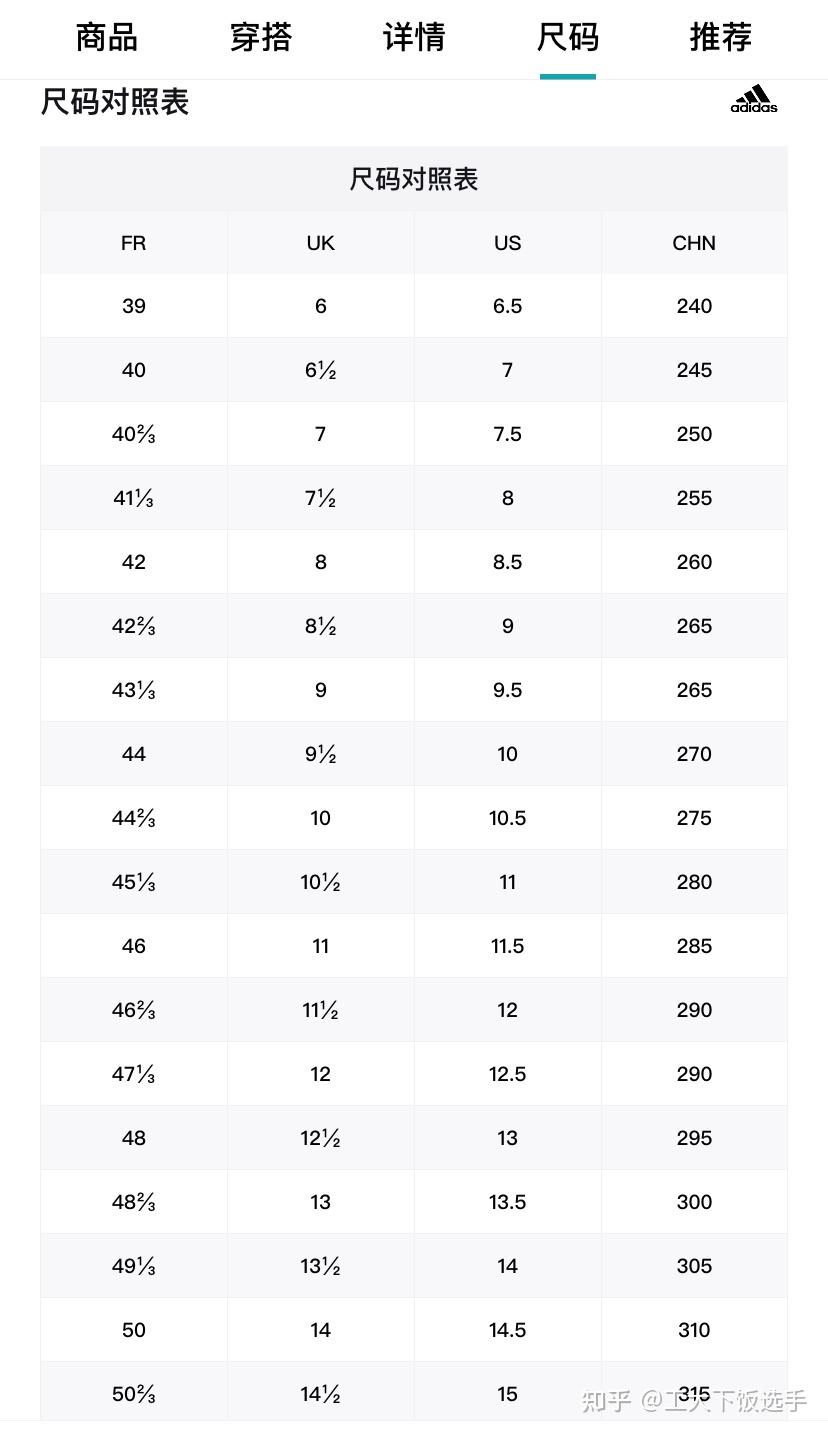828x1434 pixels.
Task: Click the CHN 300 cell
Action: (694, 1202)
